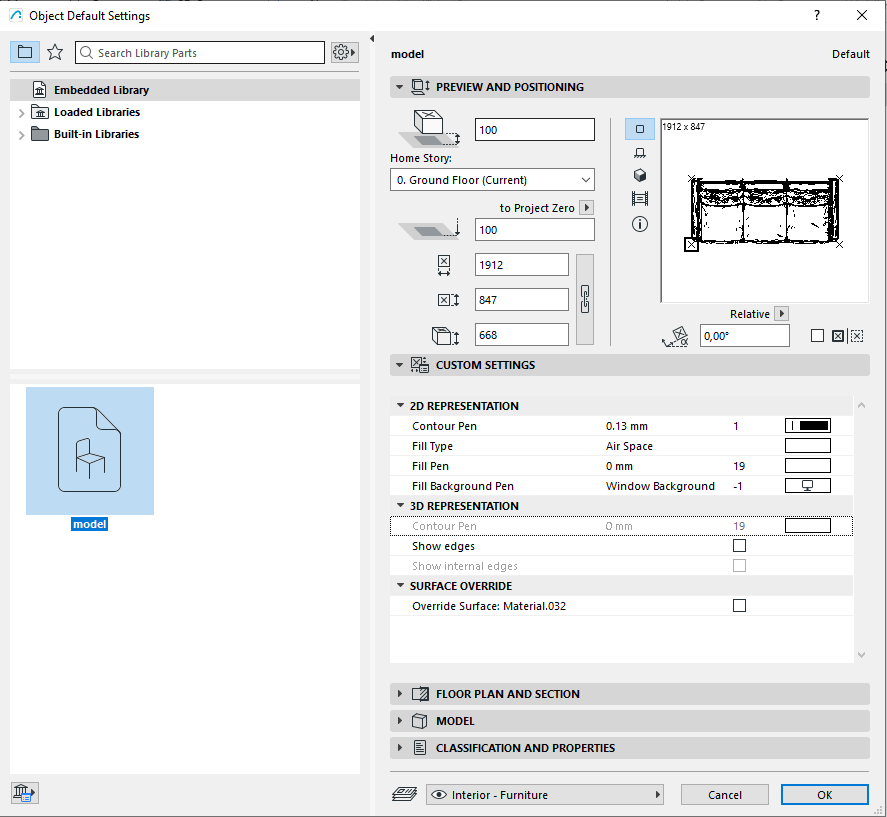Click the OK button
This screenshot has width=887, height=817.
(824, 794)
